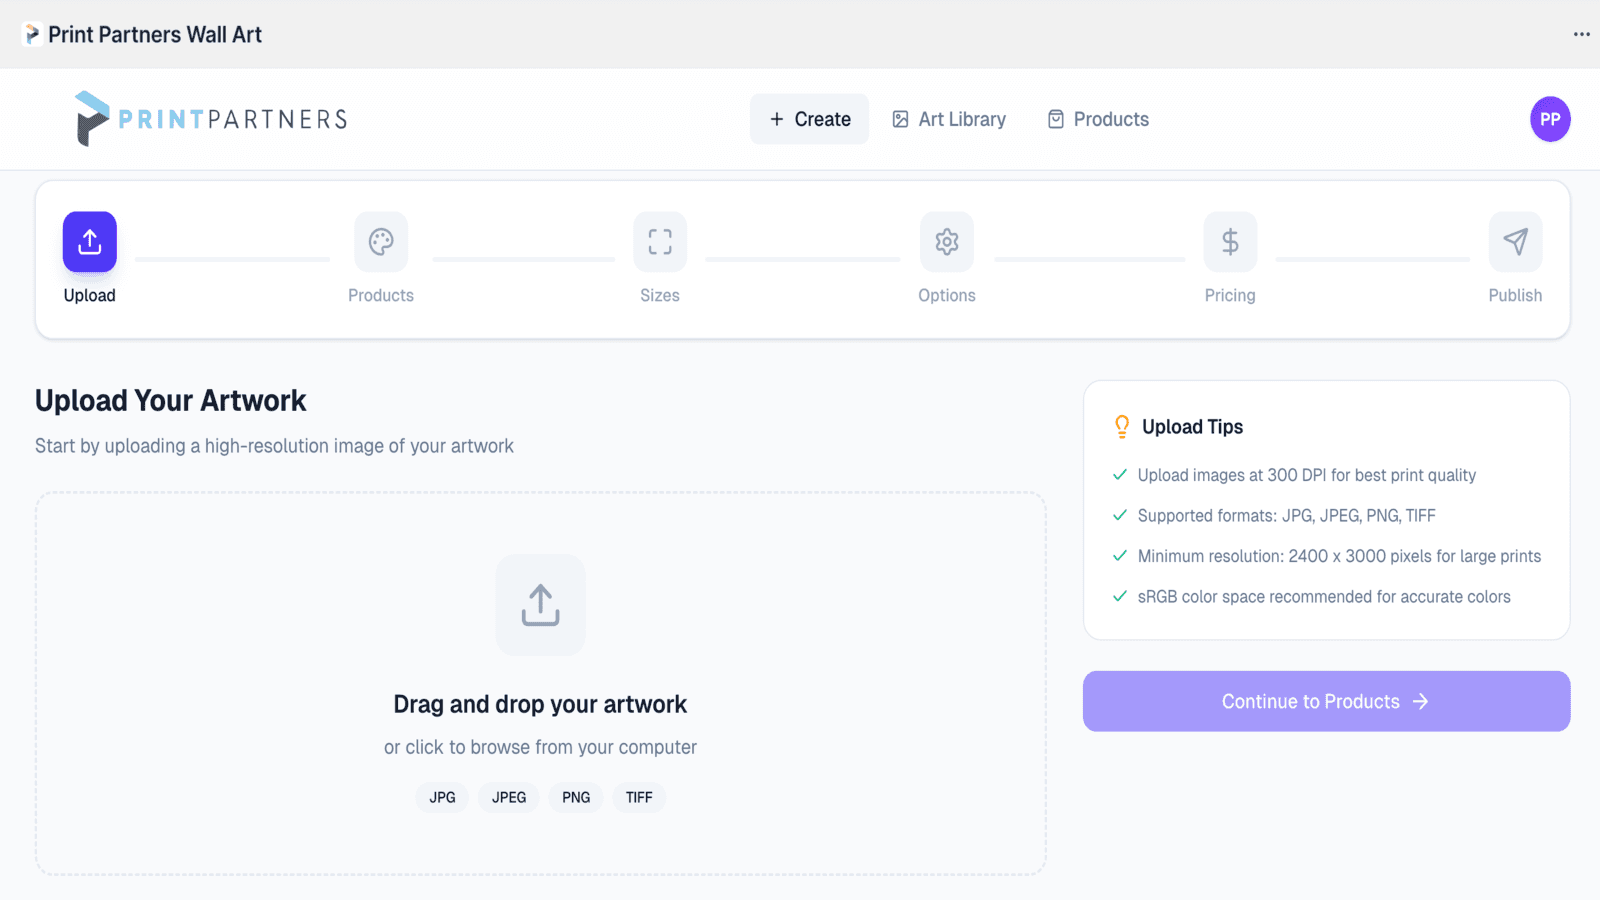This screenshot has height=900, width=1600.
Task: Click tip 'Supported formats: JPG, JPEG, PNG, TIFF'
Action: click(x=1287, y=516)
